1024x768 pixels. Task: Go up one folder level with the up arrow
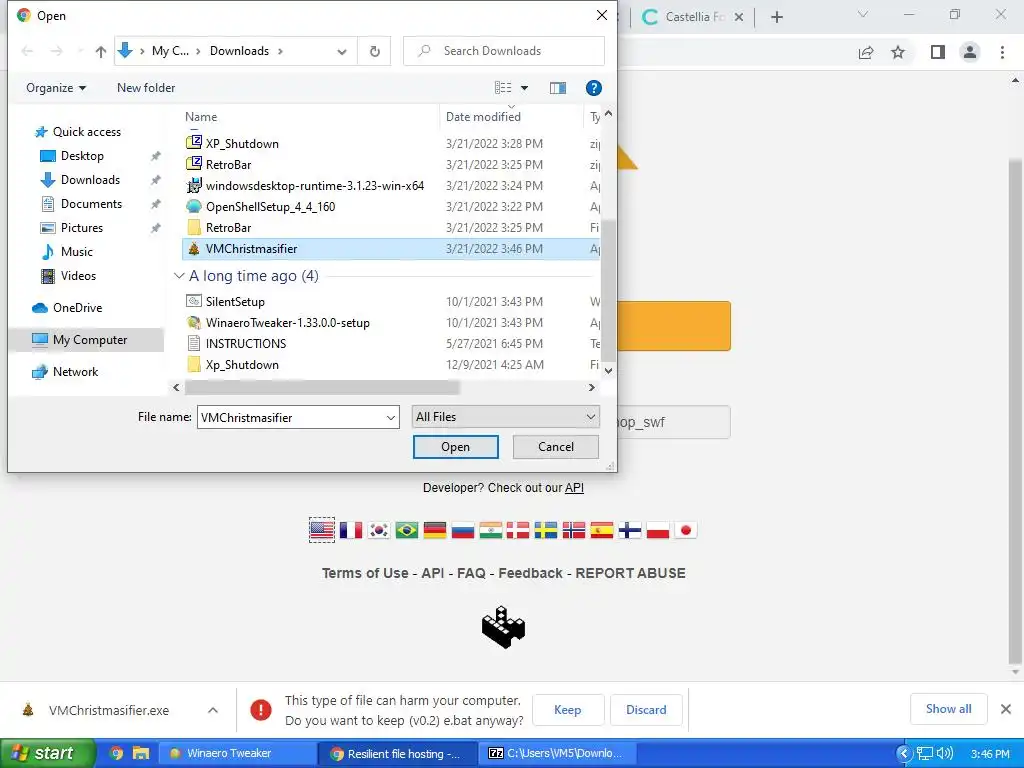[x=101, y=52]
